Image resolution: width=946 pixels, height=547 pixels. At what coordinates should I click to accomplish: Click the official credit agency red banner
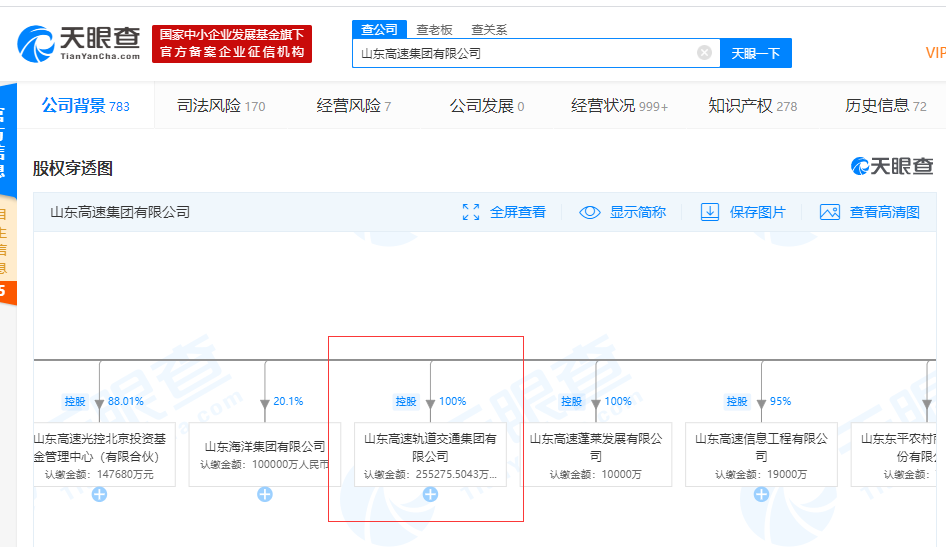point(232,44)
